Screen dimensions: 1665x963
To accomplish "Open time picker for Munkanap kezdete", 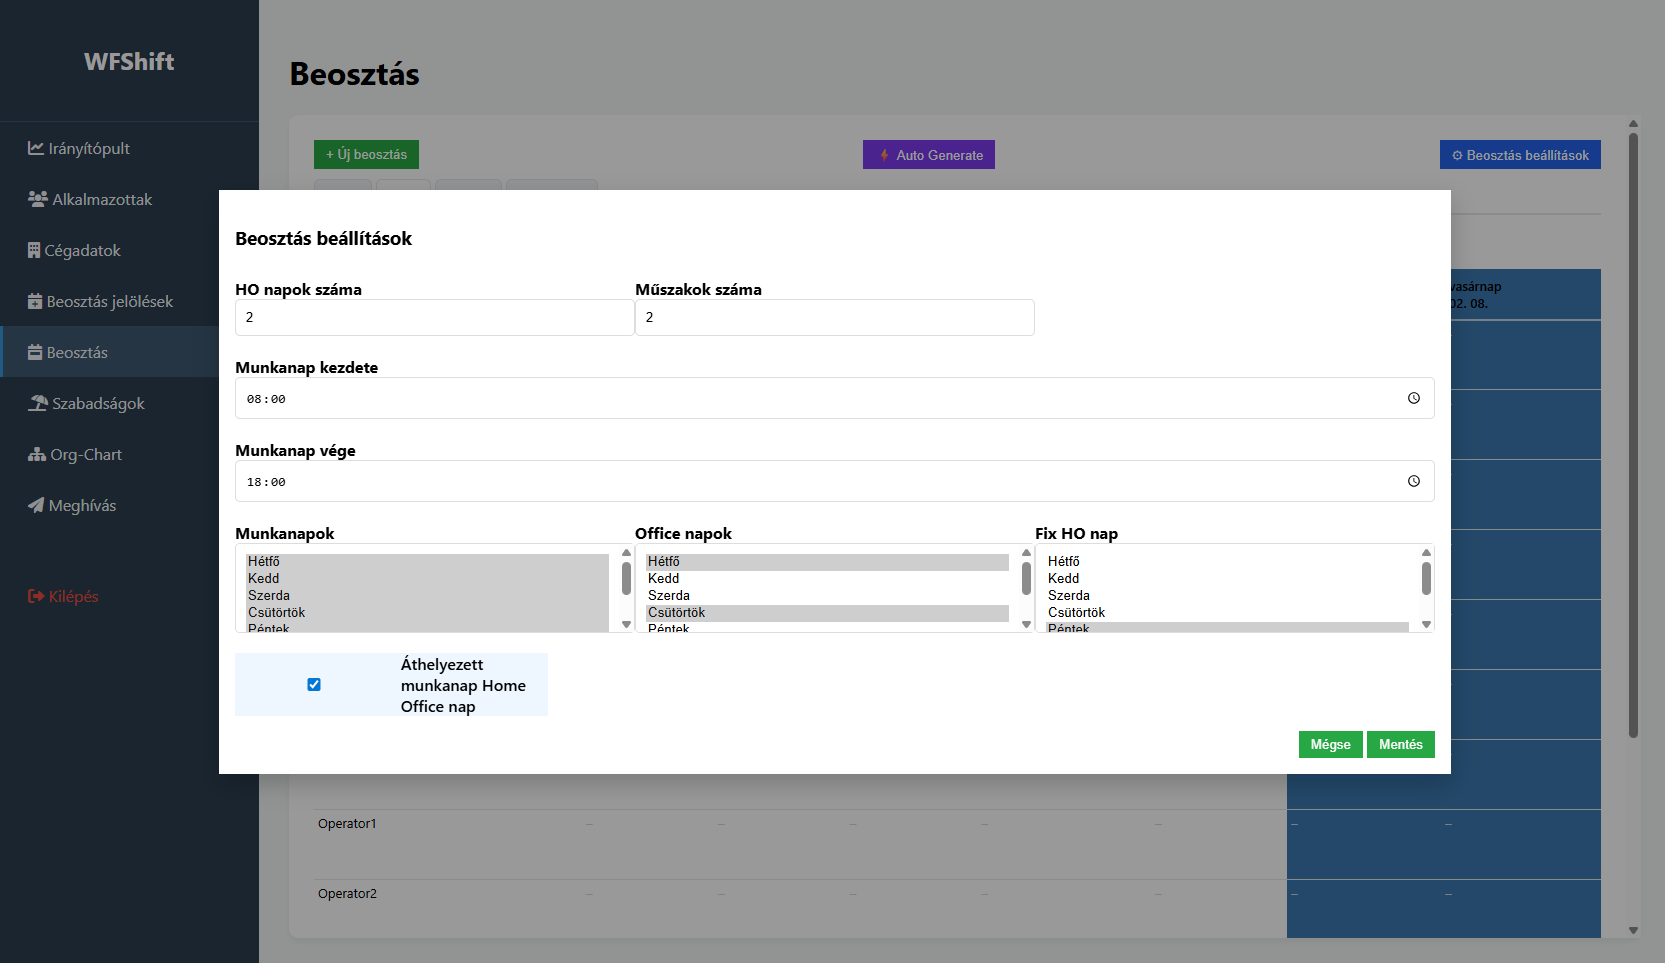I will click(1413, 398).
